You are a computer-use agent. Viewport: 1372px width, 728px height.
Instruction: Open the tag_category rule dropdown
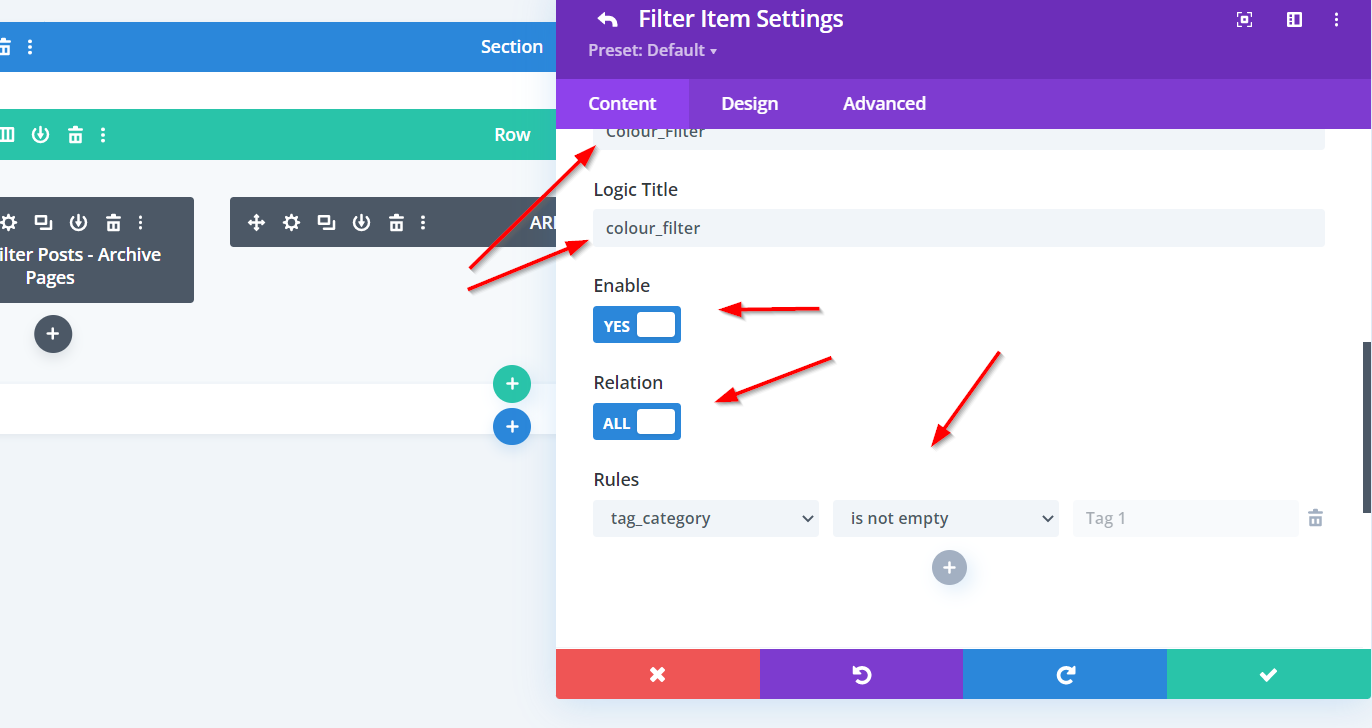point(706,518)
